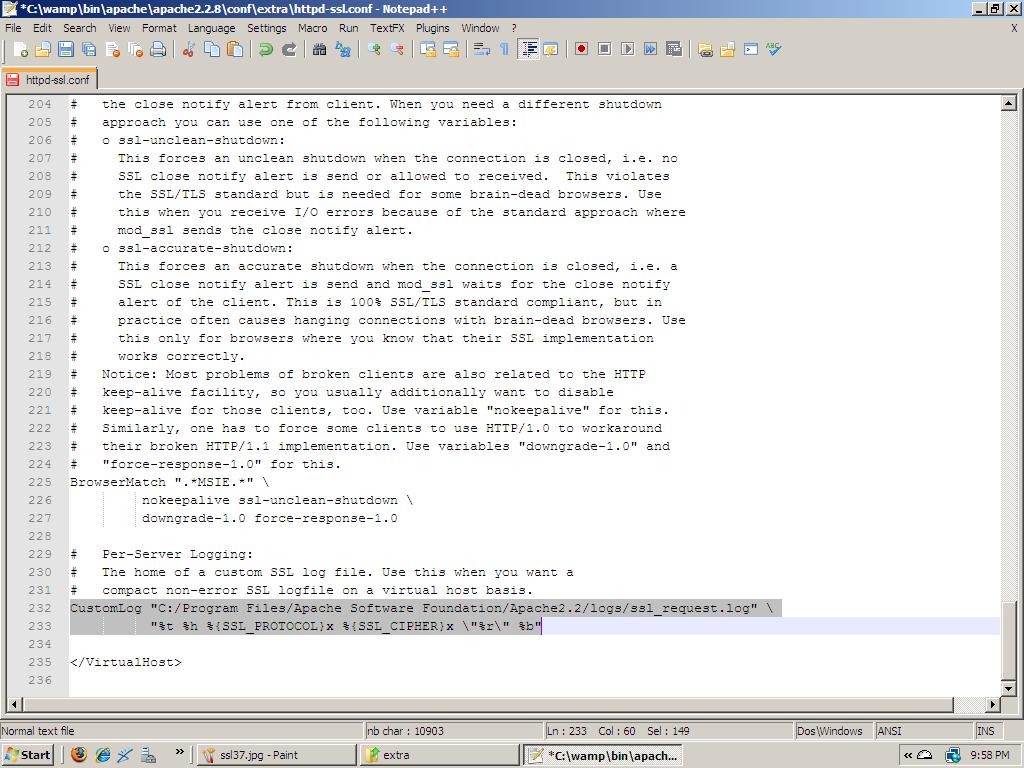
Task: Open the Language menu
Action: pos(211,28)
